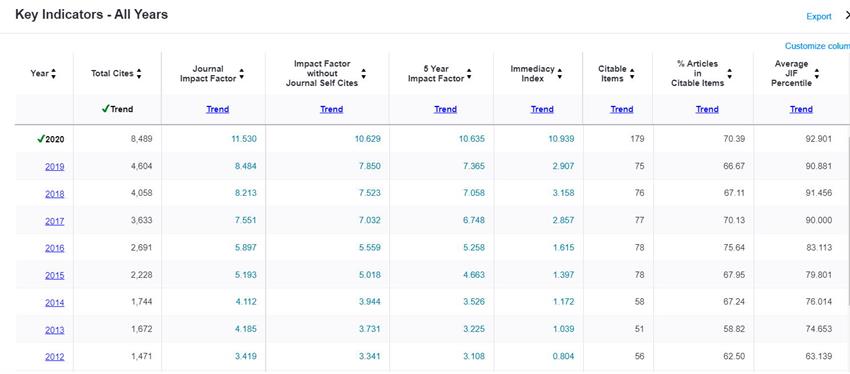Show Trend for Journal Impact Factor
850x374 pixels.
point(217,109)
